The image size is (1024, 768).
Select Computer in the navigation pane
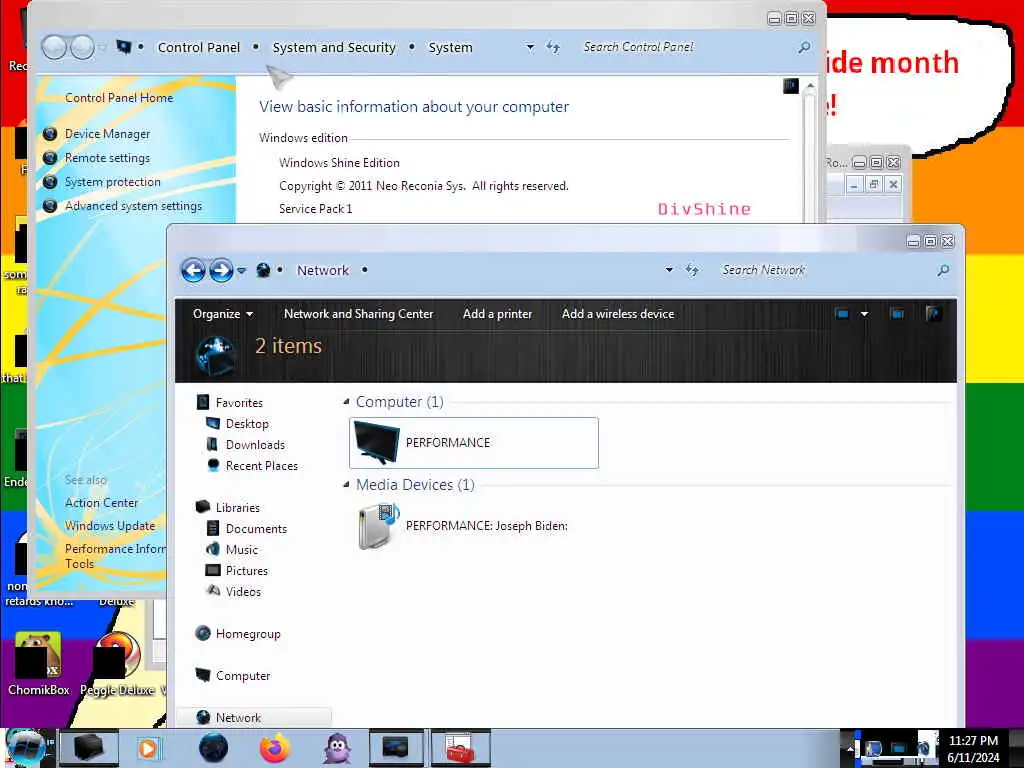click(243, 676)
